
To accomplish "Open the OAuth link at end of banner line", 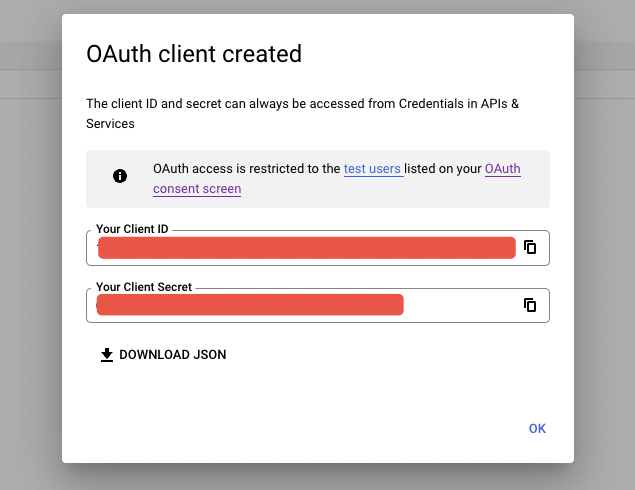I will (503, 168).
